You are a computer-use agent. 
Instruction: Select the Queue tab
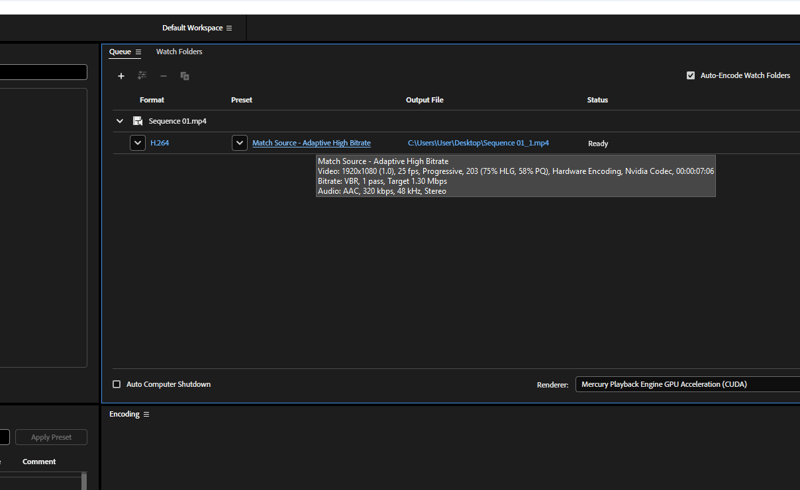[120, 52]
